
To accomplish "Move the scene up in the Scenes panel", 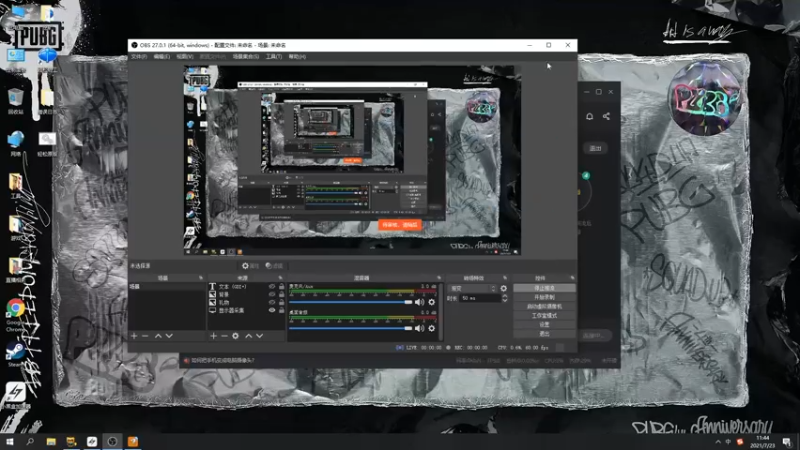I will (x=158, y=336).
